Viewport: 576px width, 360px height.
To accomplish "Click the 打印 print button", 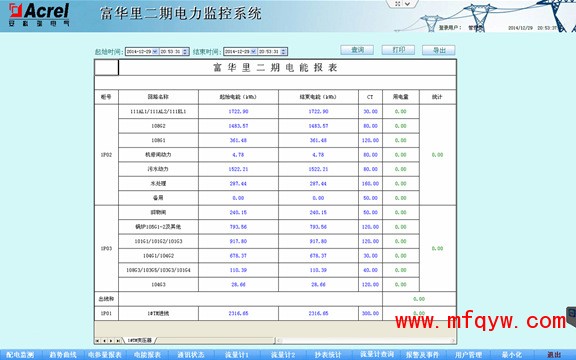I will pos(398,50).
